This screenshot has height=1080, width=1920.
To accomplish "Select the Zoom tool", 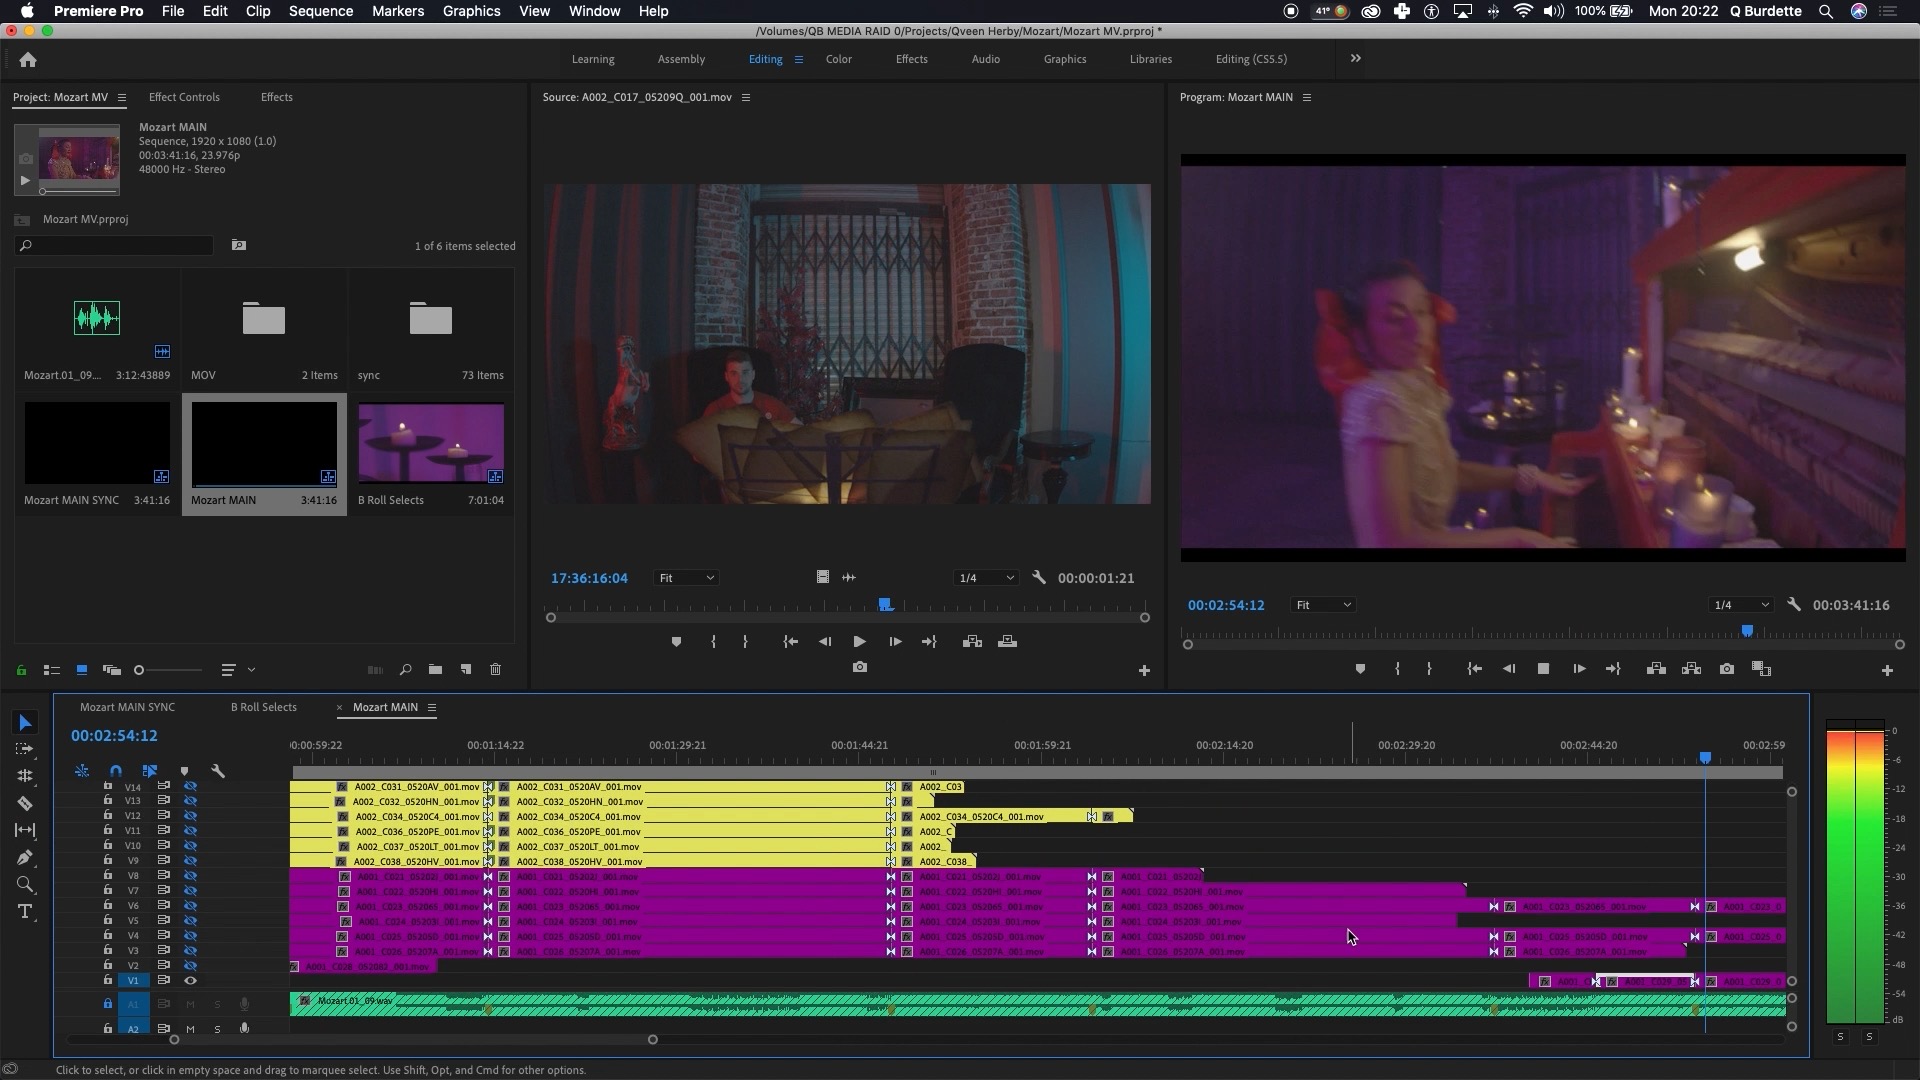I will pos(26,884).
